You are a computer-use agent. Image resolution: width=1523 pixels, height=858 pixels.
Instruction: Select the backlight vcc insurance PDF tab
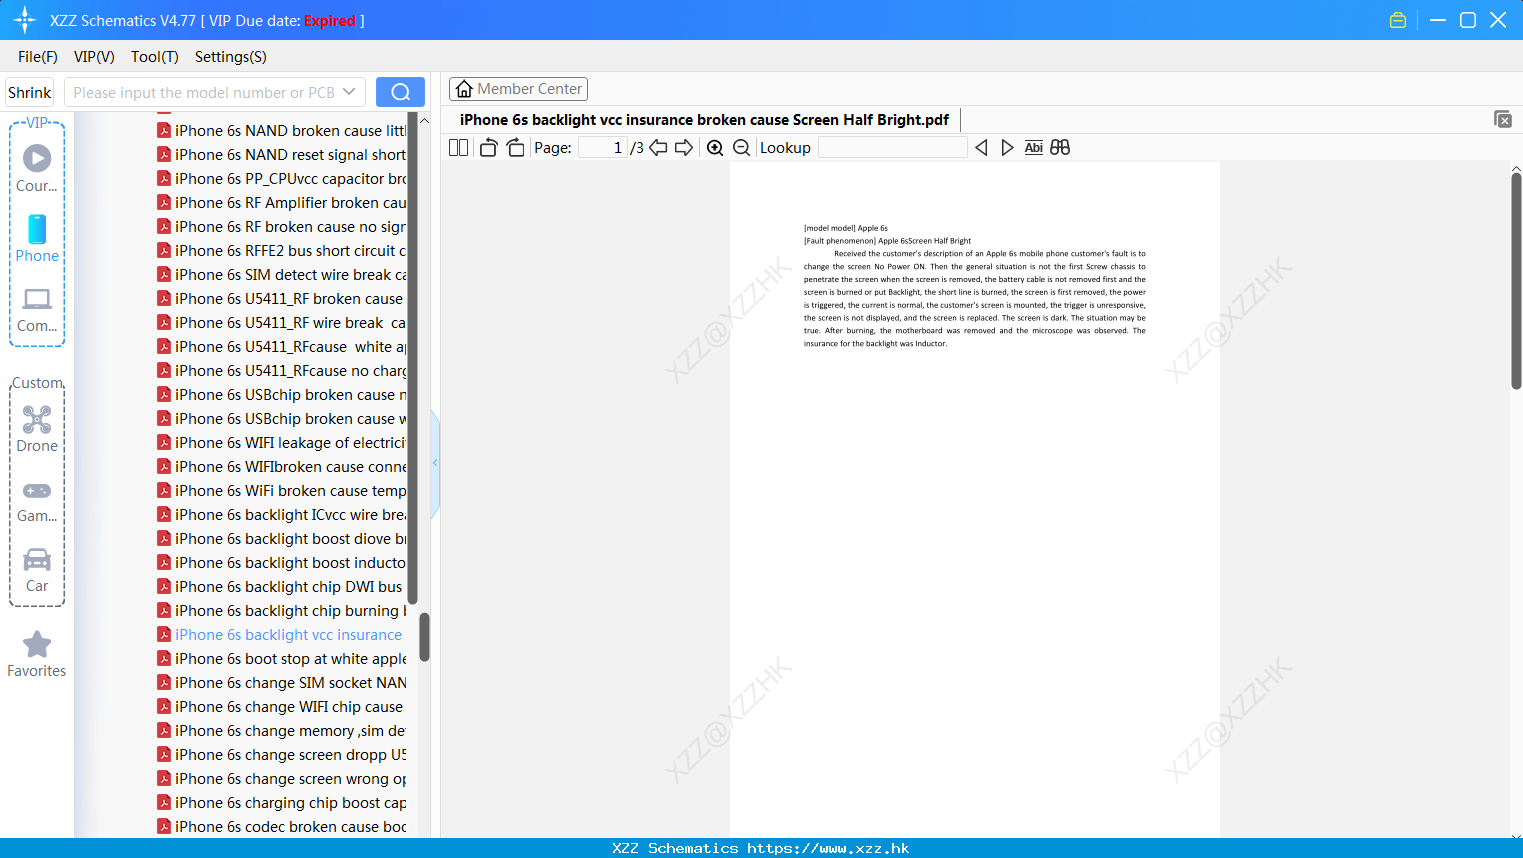704,120
